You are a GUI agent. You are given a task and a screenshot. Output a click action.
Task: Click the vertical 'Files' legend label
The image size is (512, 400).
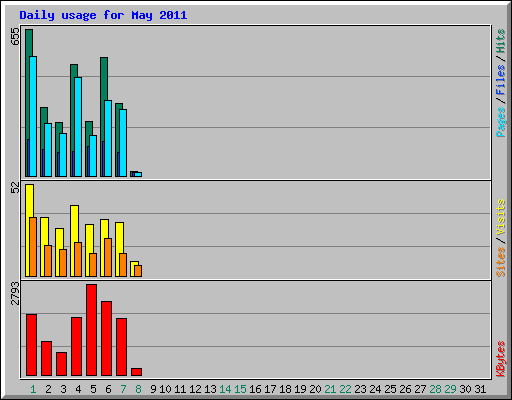500,80
